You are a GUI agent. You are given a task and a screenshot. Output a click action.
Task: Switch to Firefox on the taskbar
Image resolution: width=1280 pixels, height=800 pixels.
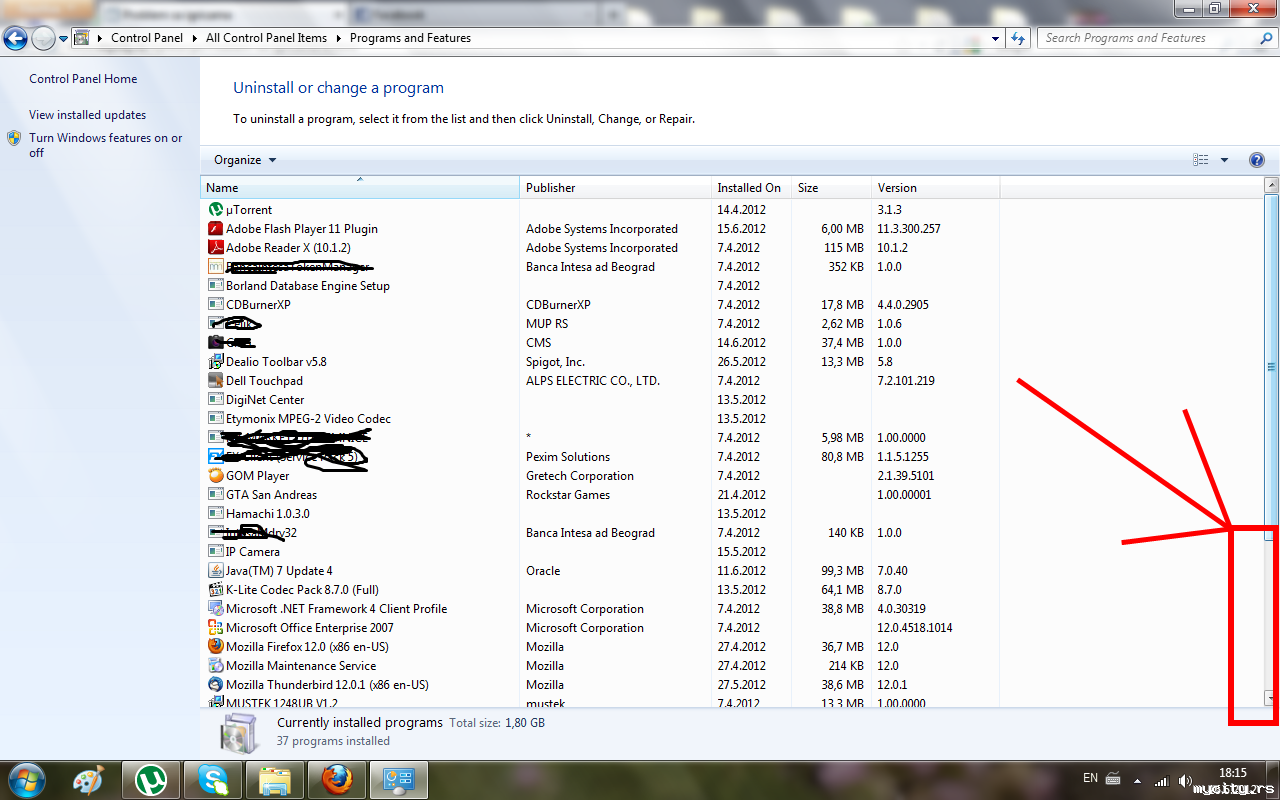[x=337, y=779]
